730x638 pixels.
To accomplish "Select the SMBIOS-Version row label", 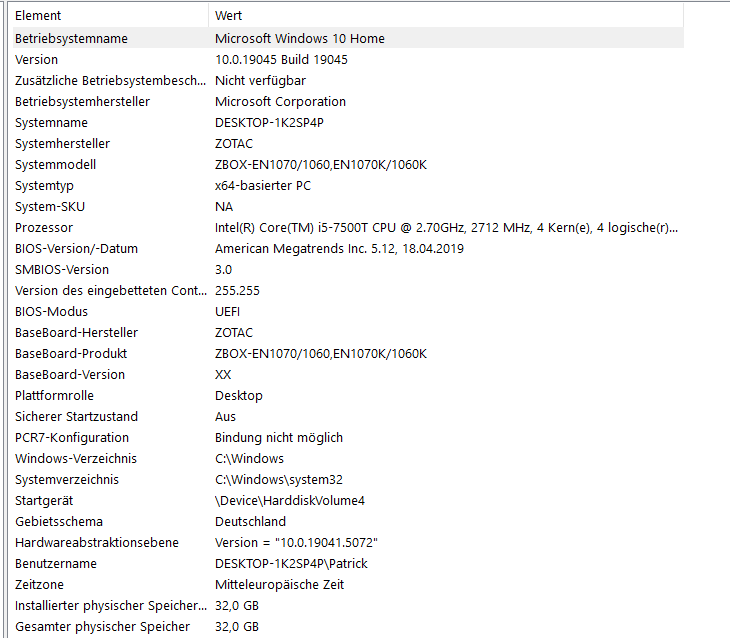I will pyautogui.click(x=62, y=269).
